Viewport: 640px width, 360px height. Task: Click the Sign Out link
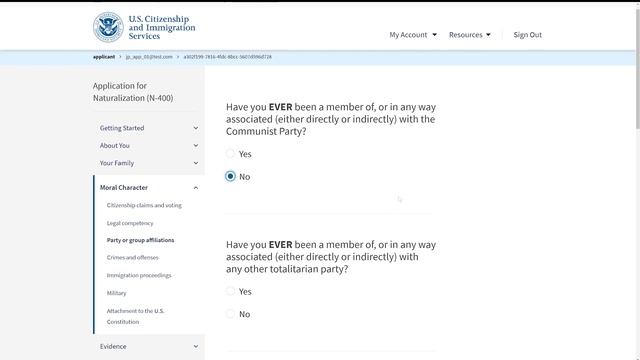pos(527,35)
